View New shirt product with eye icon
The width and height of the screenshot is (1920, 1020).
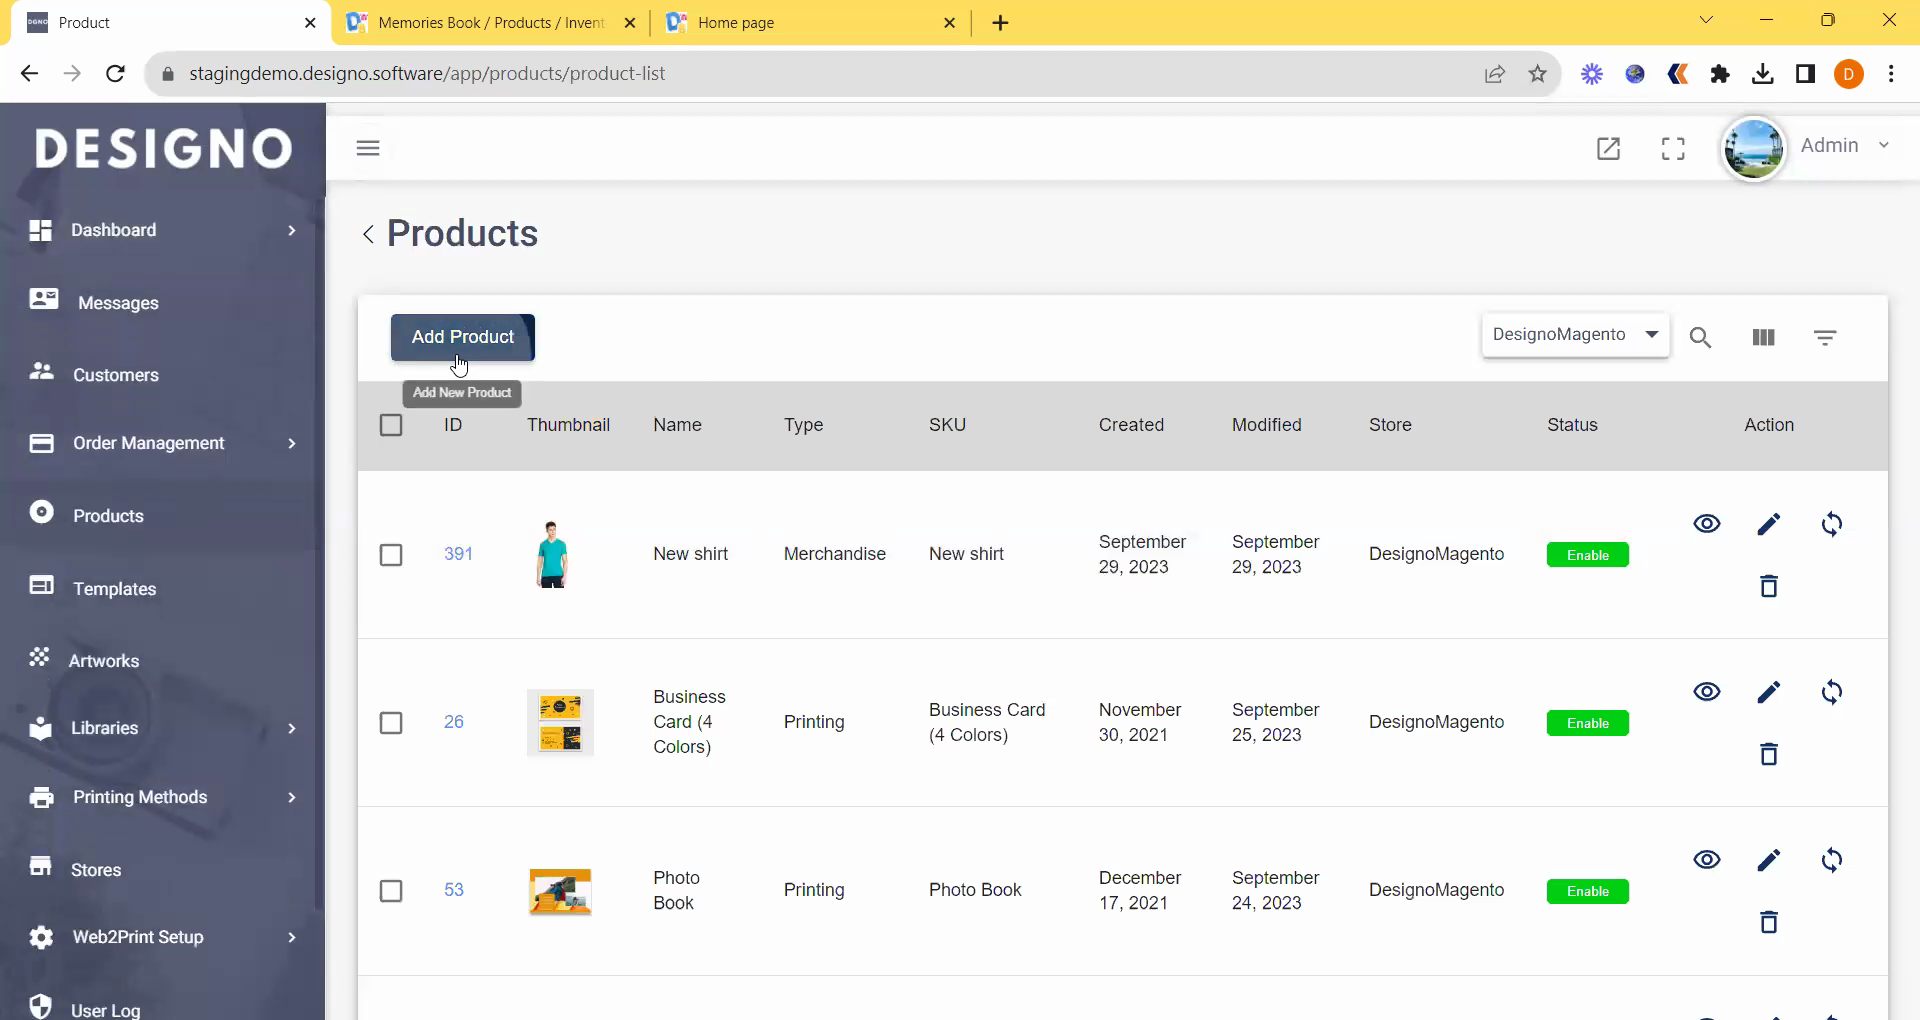pyautogui.click(x=1706, y=524)
